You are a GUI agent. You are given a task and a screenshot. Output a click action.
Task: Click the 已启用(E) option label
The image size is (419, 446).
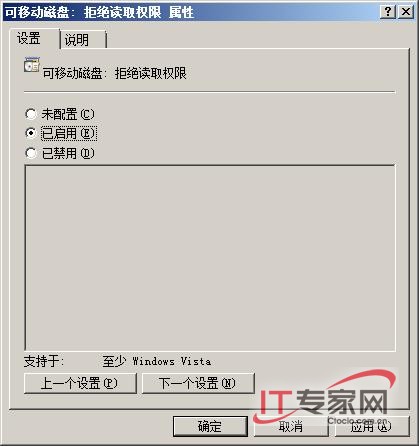tap(69, 133)
